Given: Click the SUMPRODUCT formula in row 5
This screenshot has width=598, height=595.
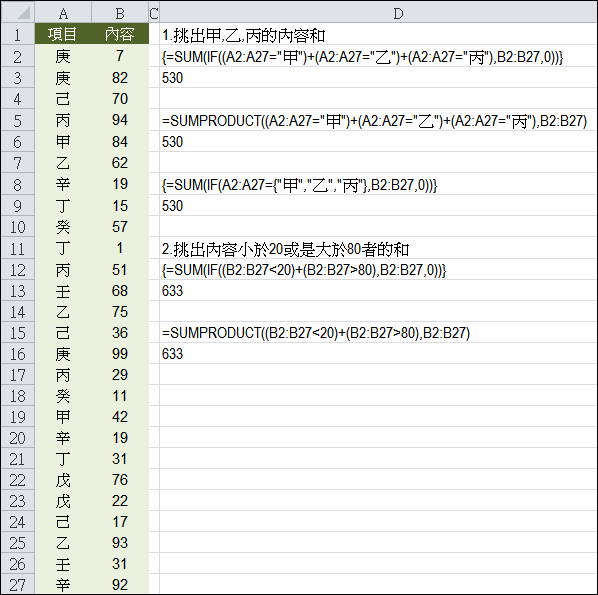Looking at the screenshot, I should tap(375, 121).
